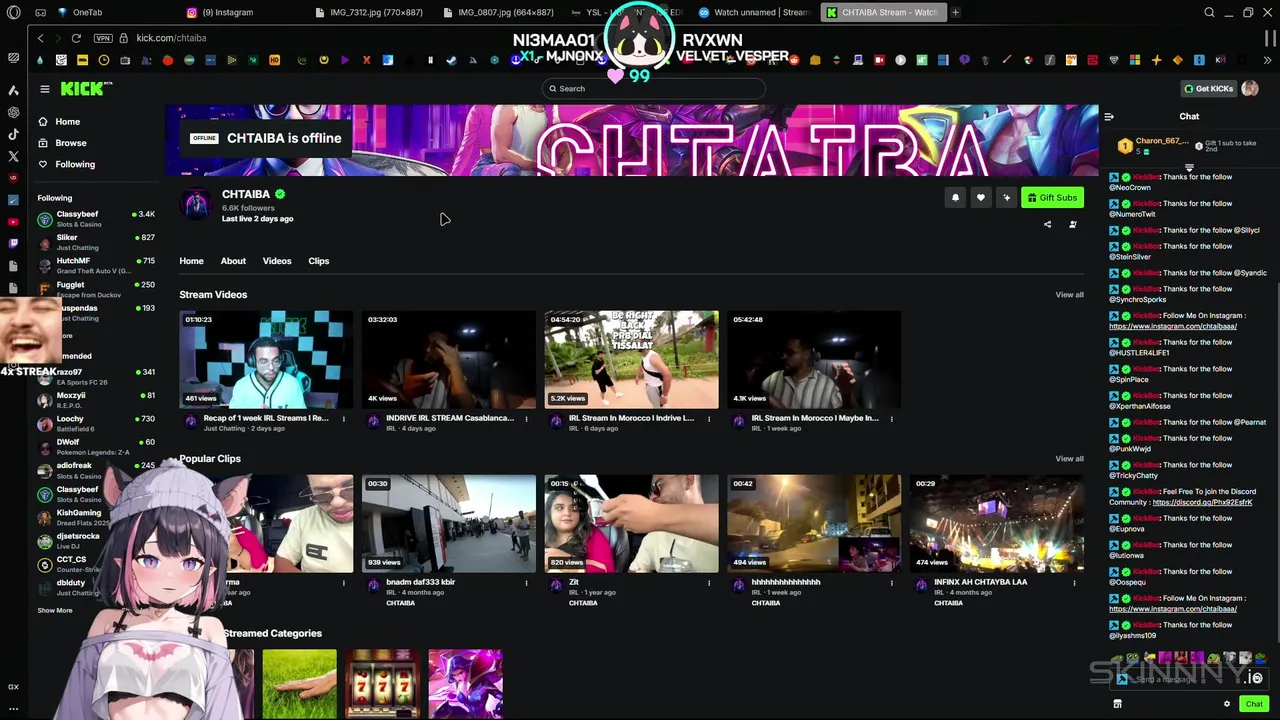This screenshot has height=720, width=1280.
Task: Open INDRIVE IRL STREAM Casablanca video thumbnail
Action: tap(449, 360)
